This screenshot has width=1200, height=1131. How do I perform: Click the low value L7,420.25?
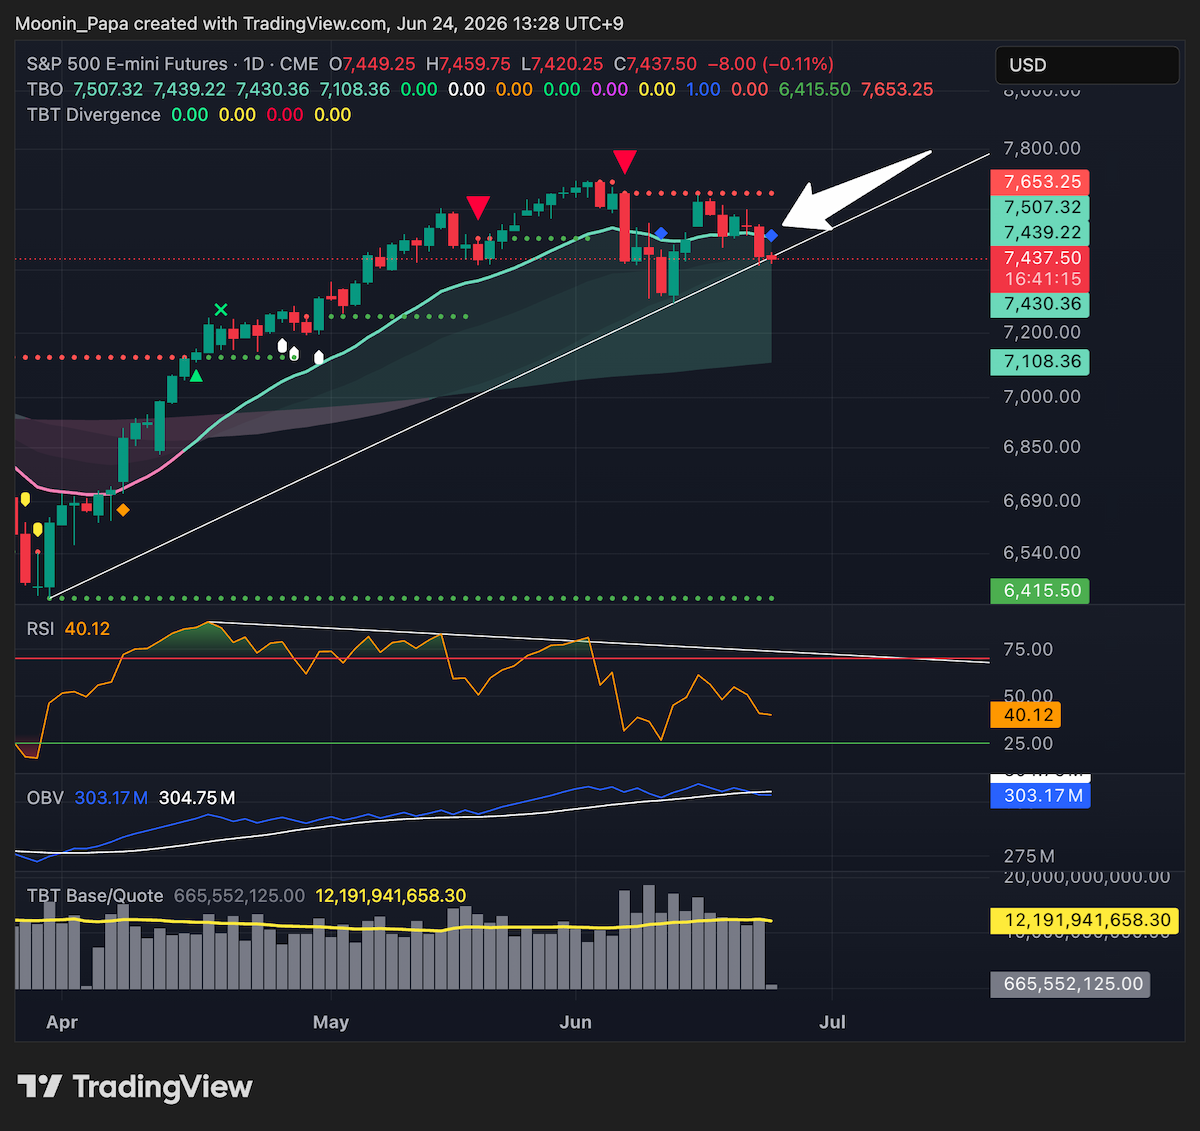[562, 64]
